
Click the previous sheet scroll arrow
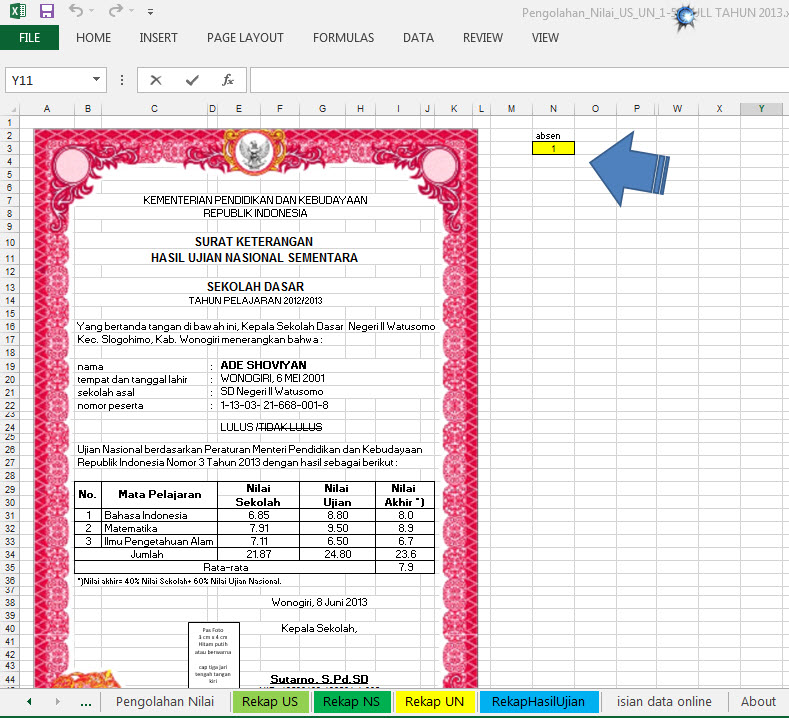click(x=29, y=701)
